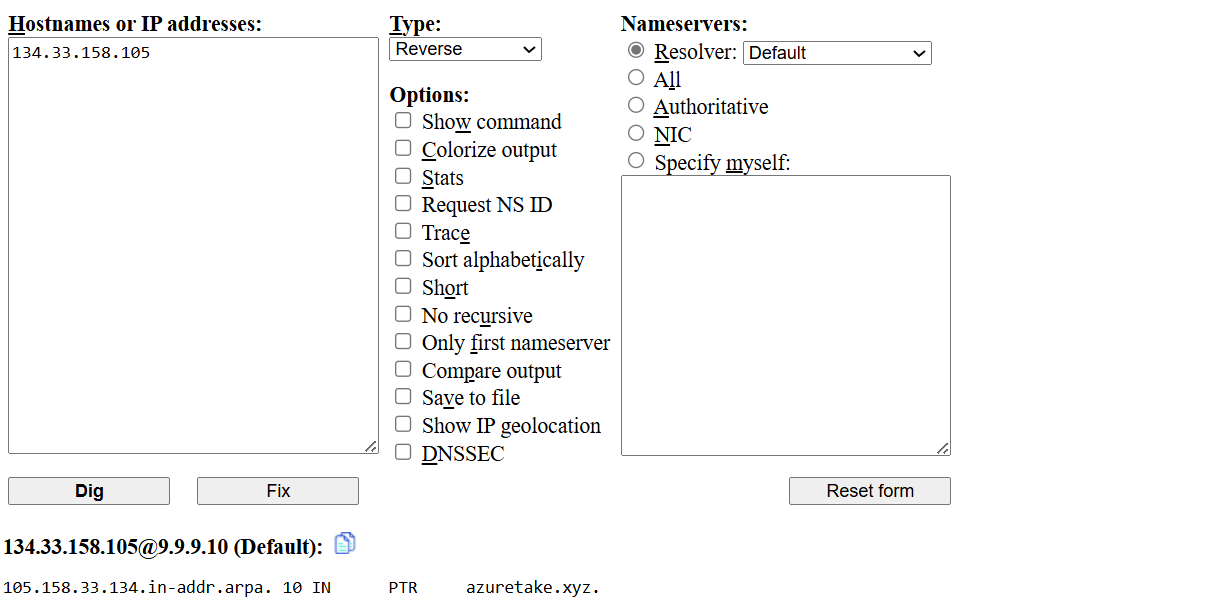The image size is (1207, 597).
Task: Click the Reset form button
Action: click(x=869, y=490)
